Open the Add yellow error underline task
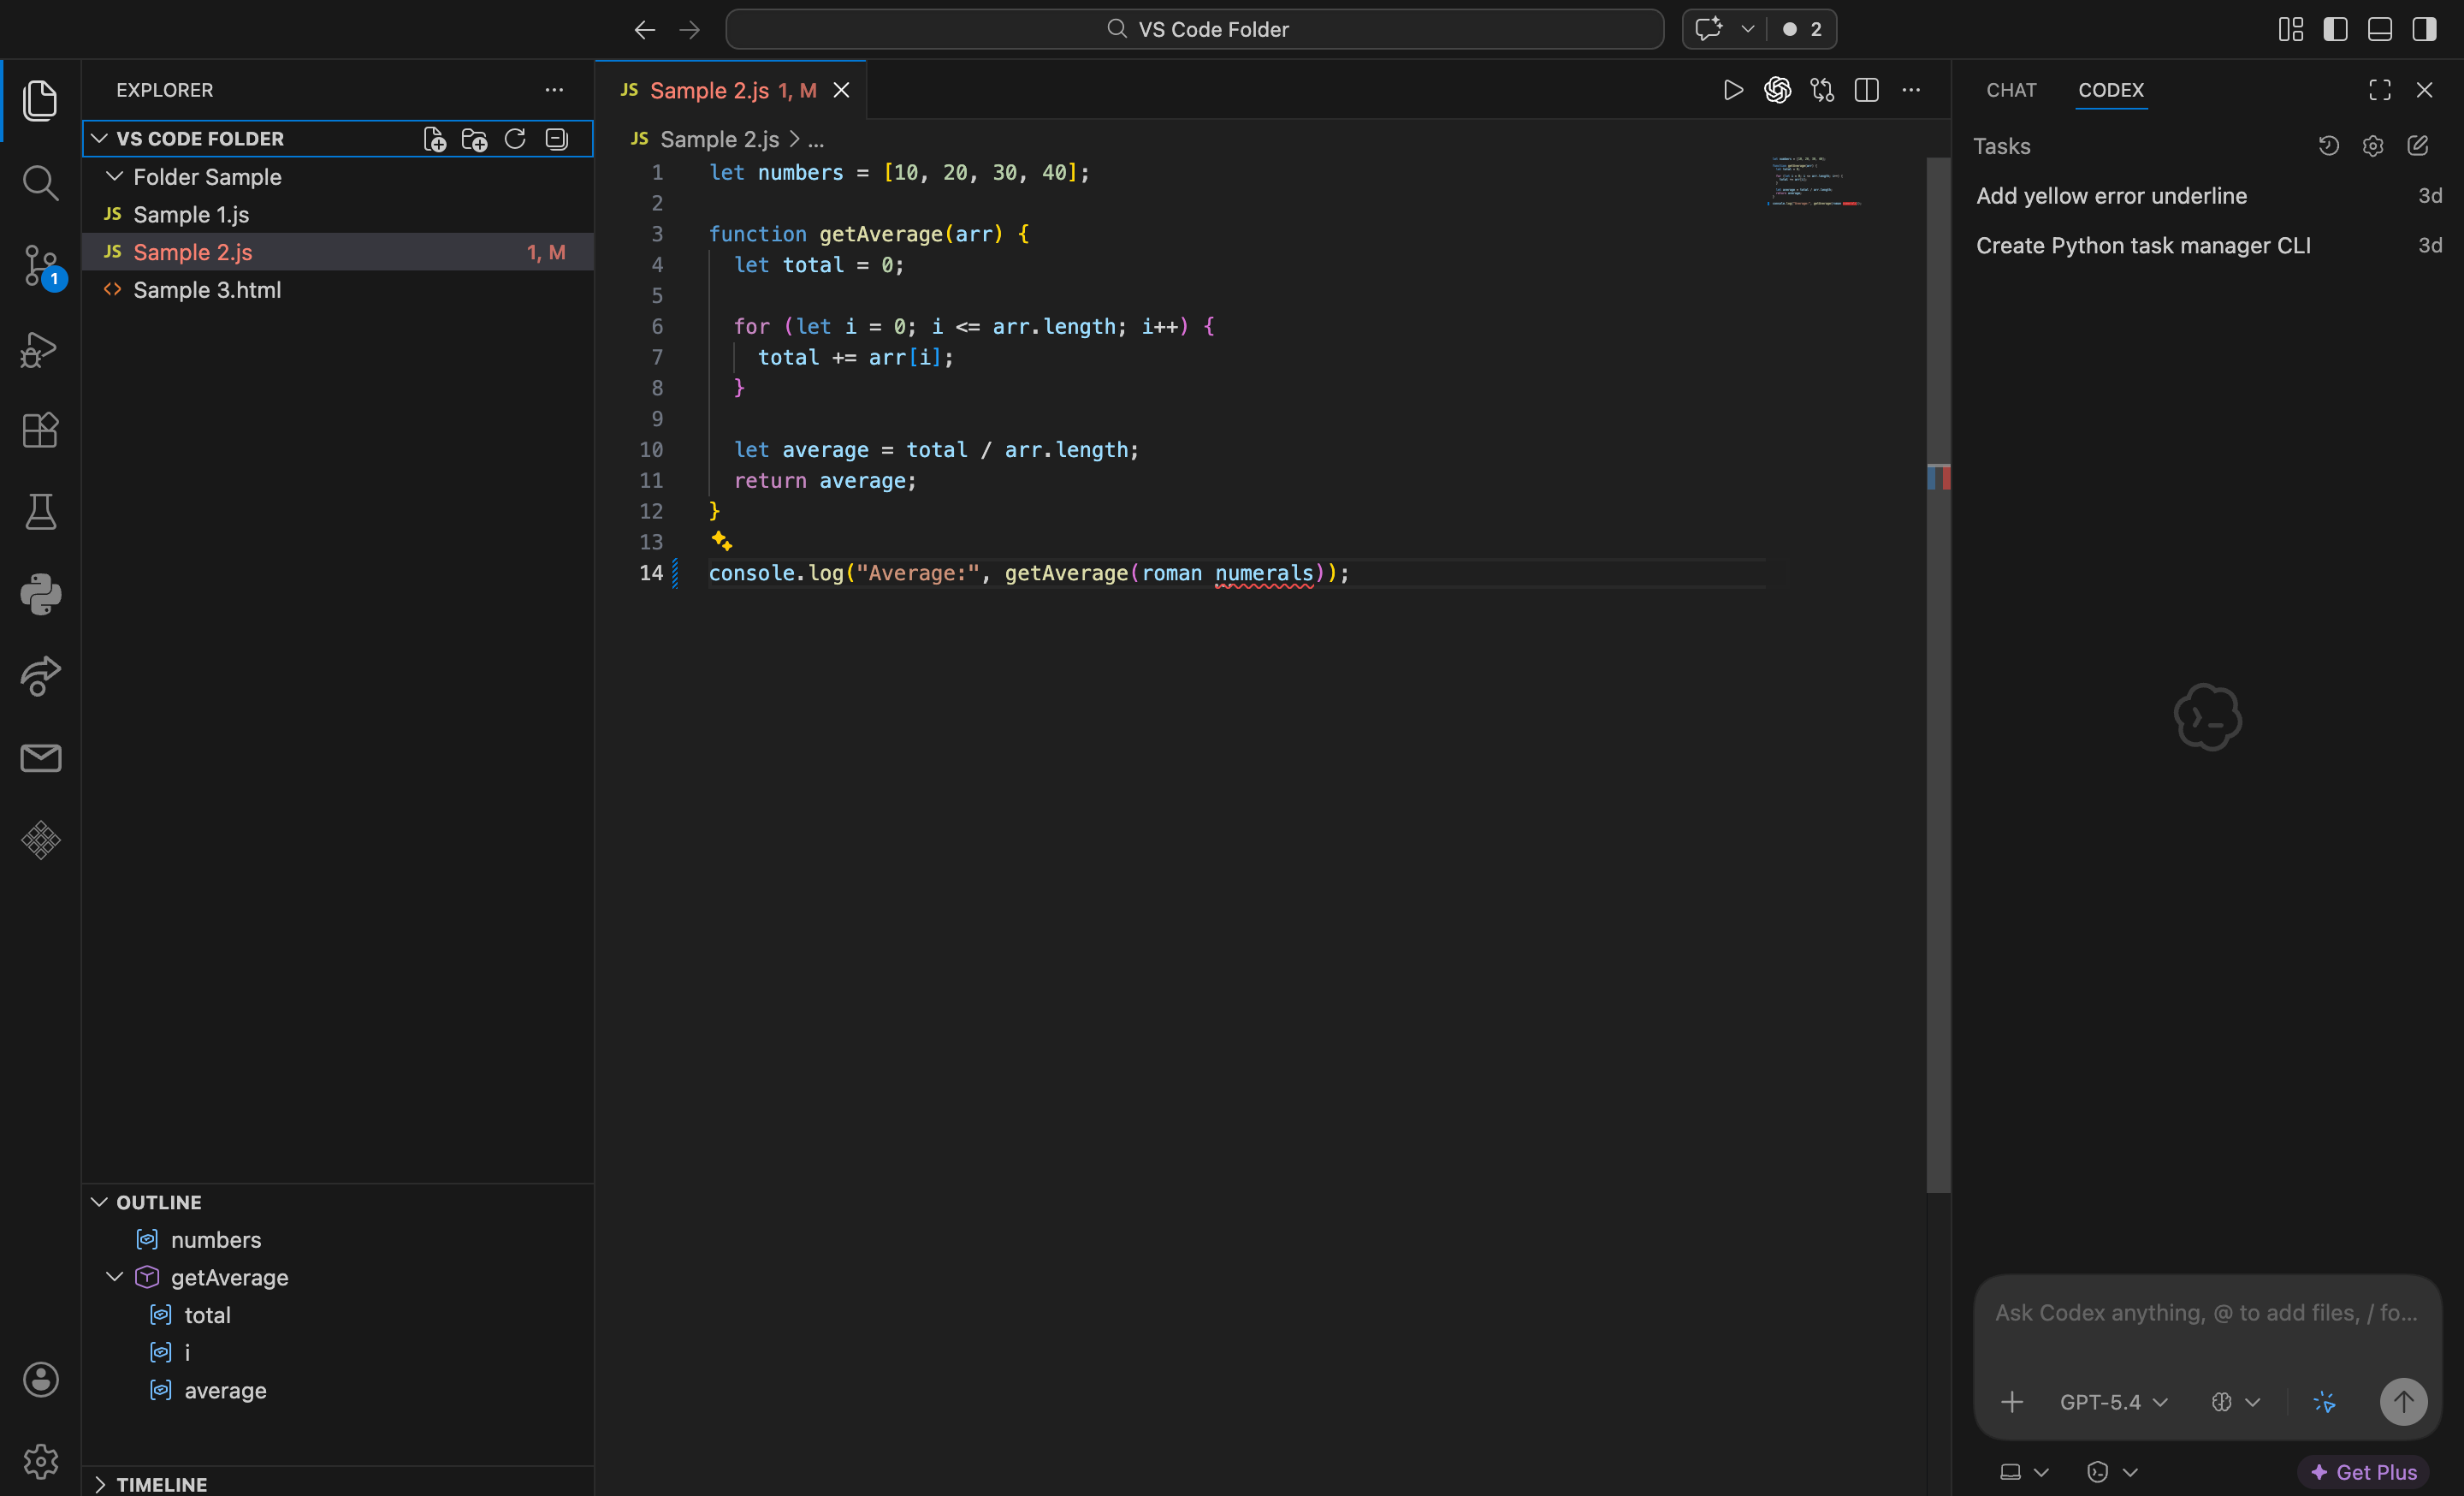 2111,196
